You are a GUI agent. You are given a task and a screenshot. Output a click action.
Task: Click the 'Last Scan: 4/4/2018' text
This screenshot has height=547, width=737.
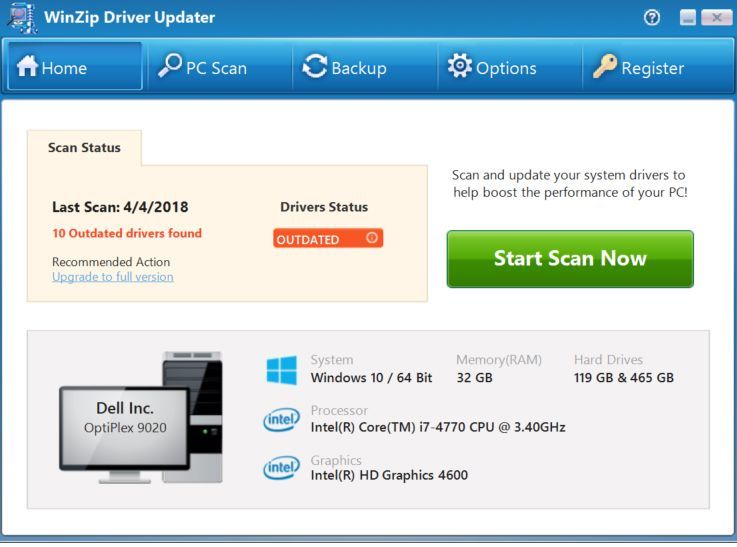pyautogui.click(x=120, y=207)
